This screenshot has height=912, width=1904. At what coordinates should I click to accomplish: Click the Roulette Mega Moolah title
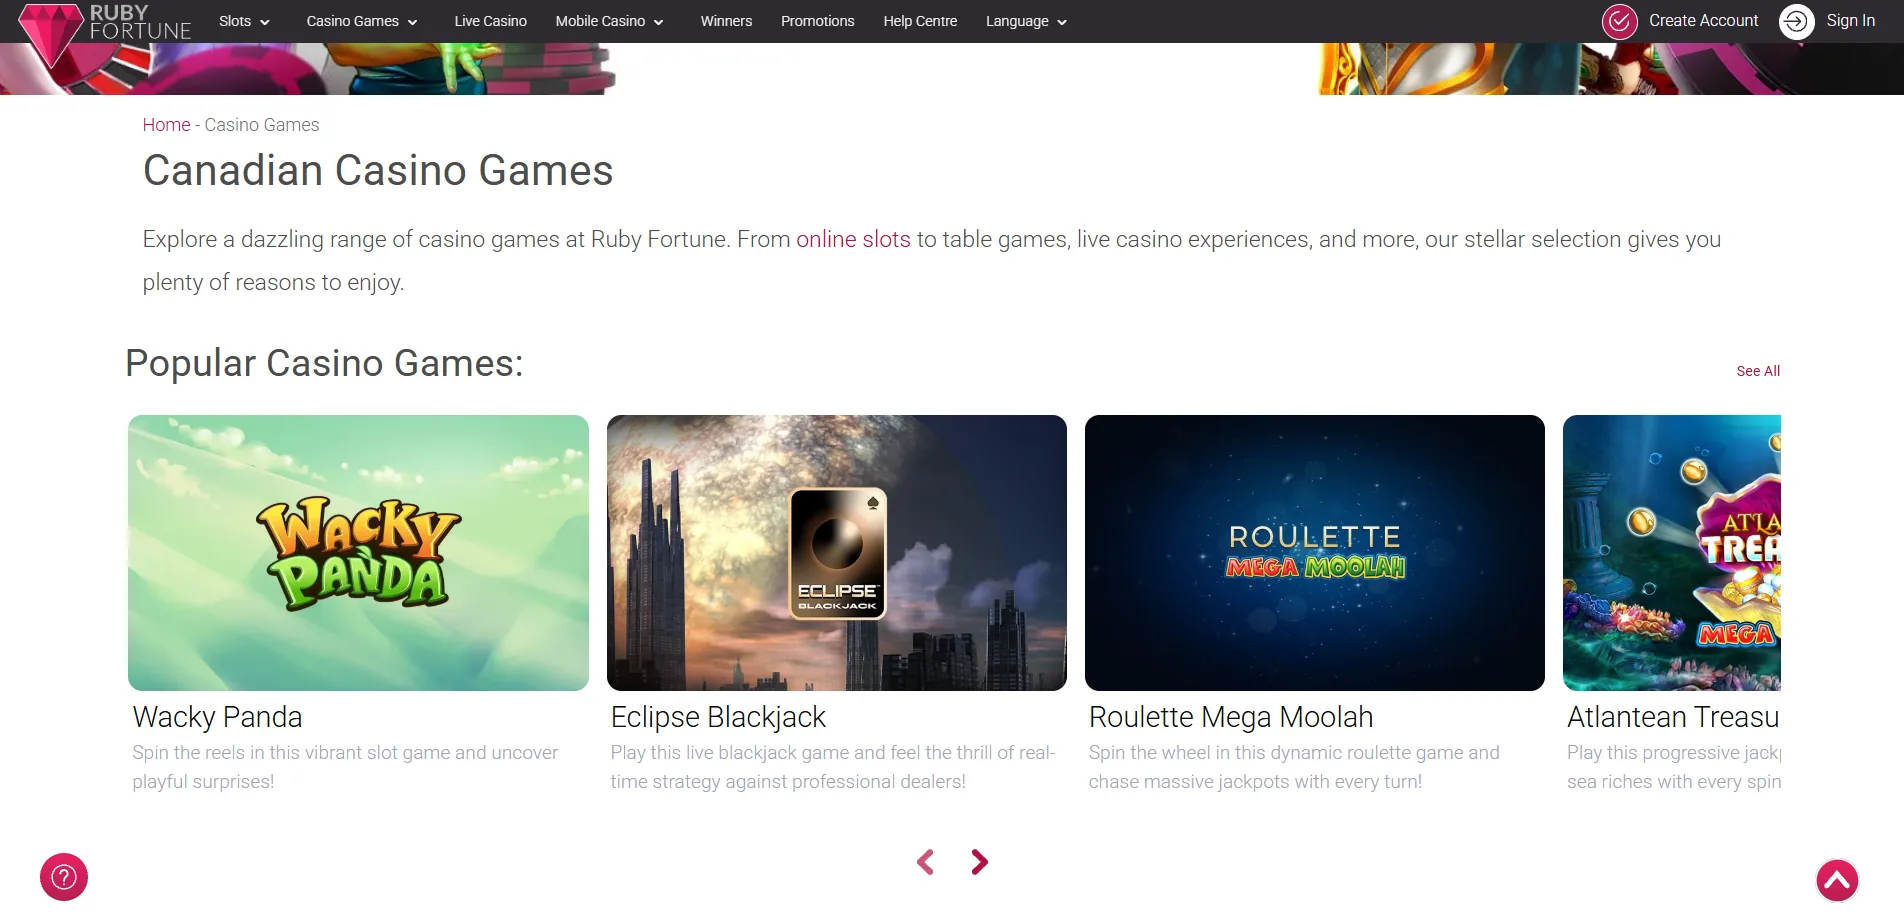click(x=1231, y=717)
